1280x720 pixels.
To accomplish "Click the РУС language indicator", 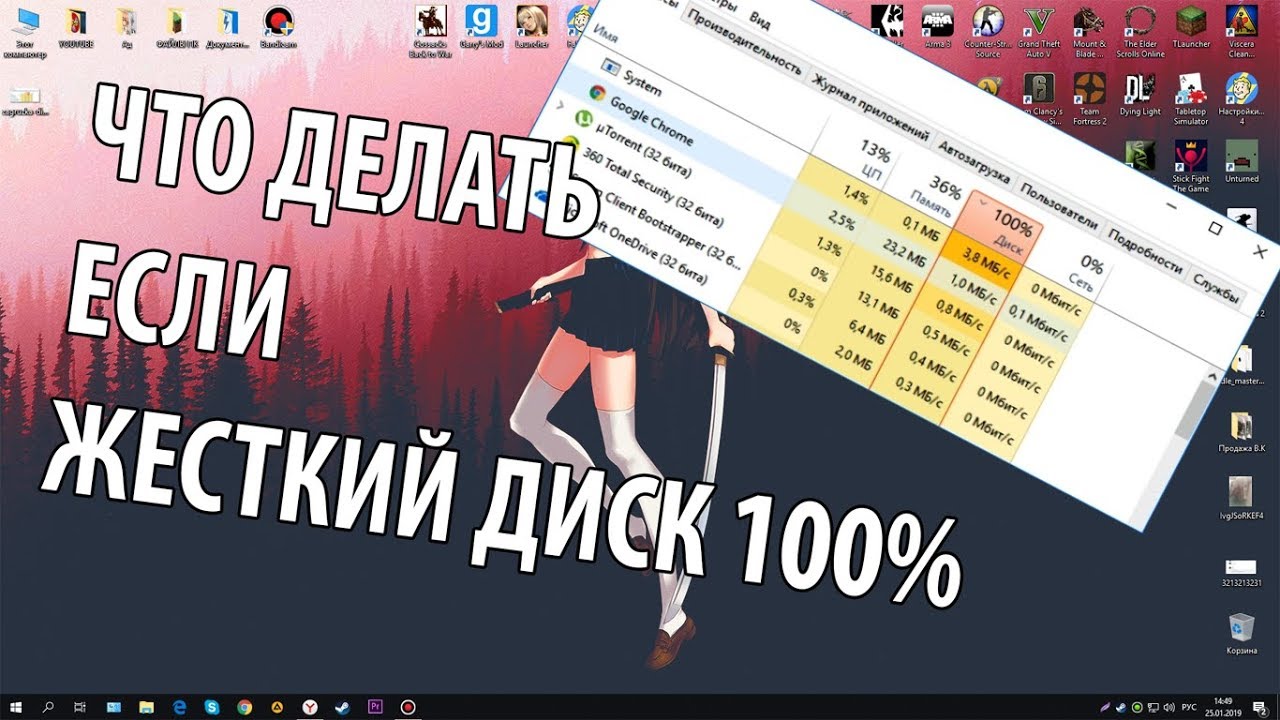I will coord(1189,707).
